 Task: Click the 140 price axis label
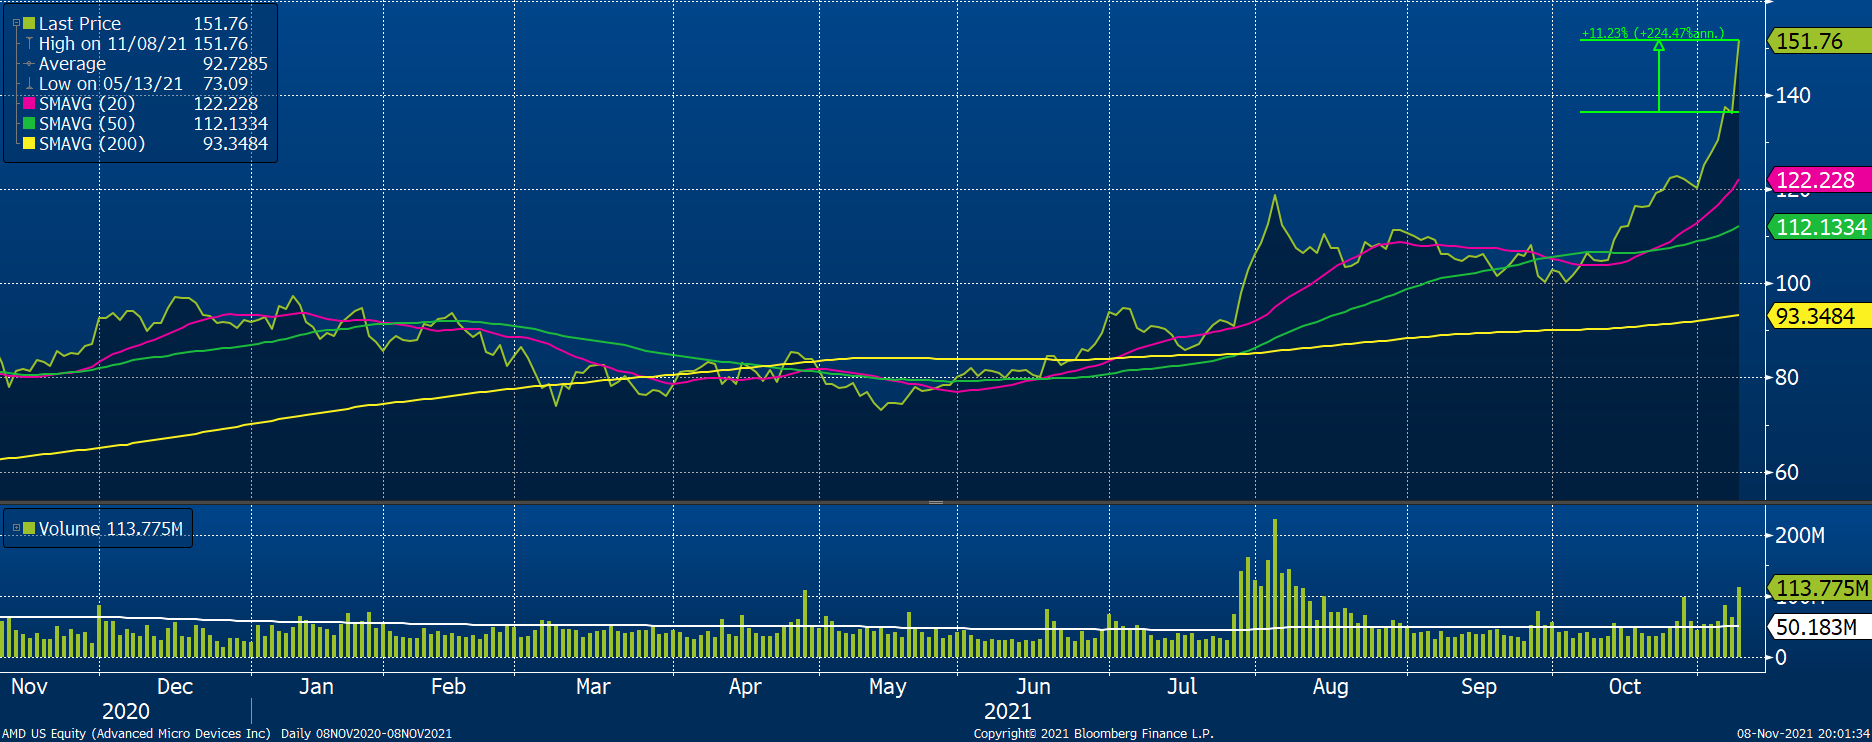[1793, 95]
